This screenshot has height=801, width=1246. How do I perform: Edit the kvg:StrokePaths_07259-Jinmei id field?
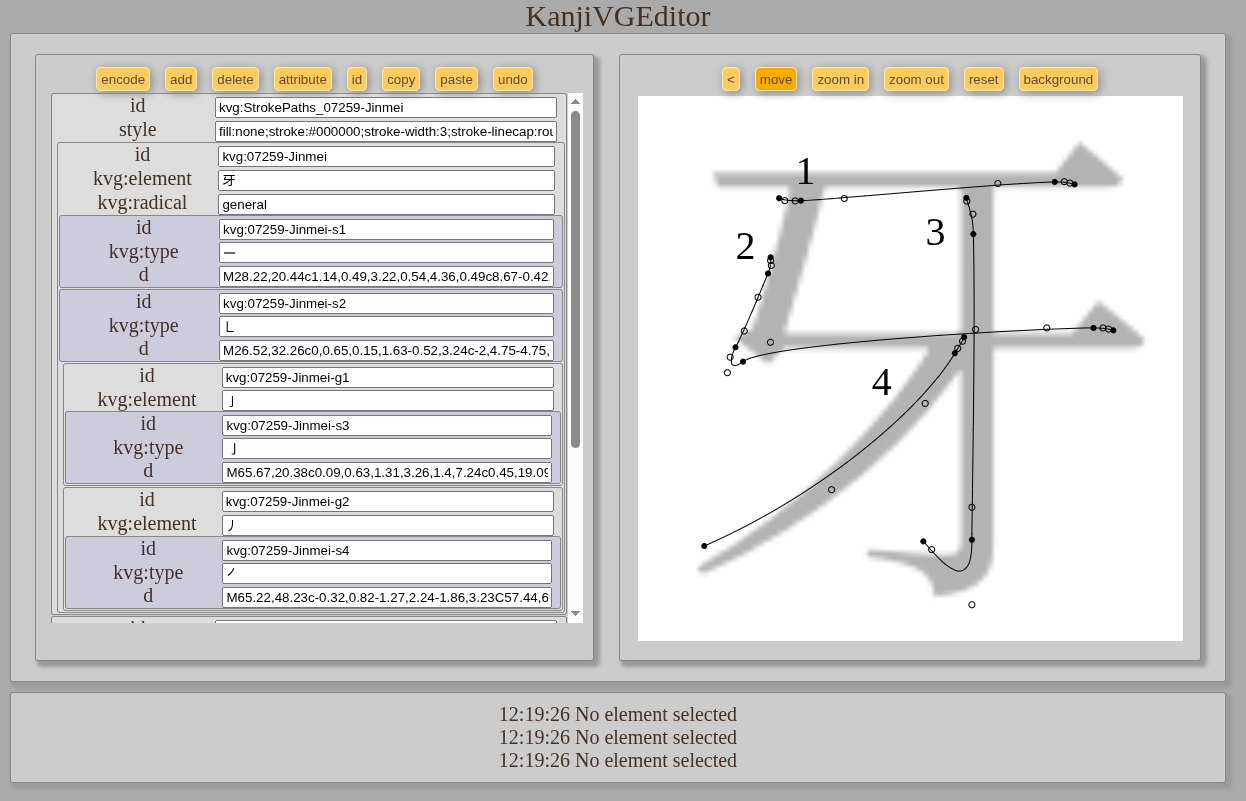click(386, 107)
